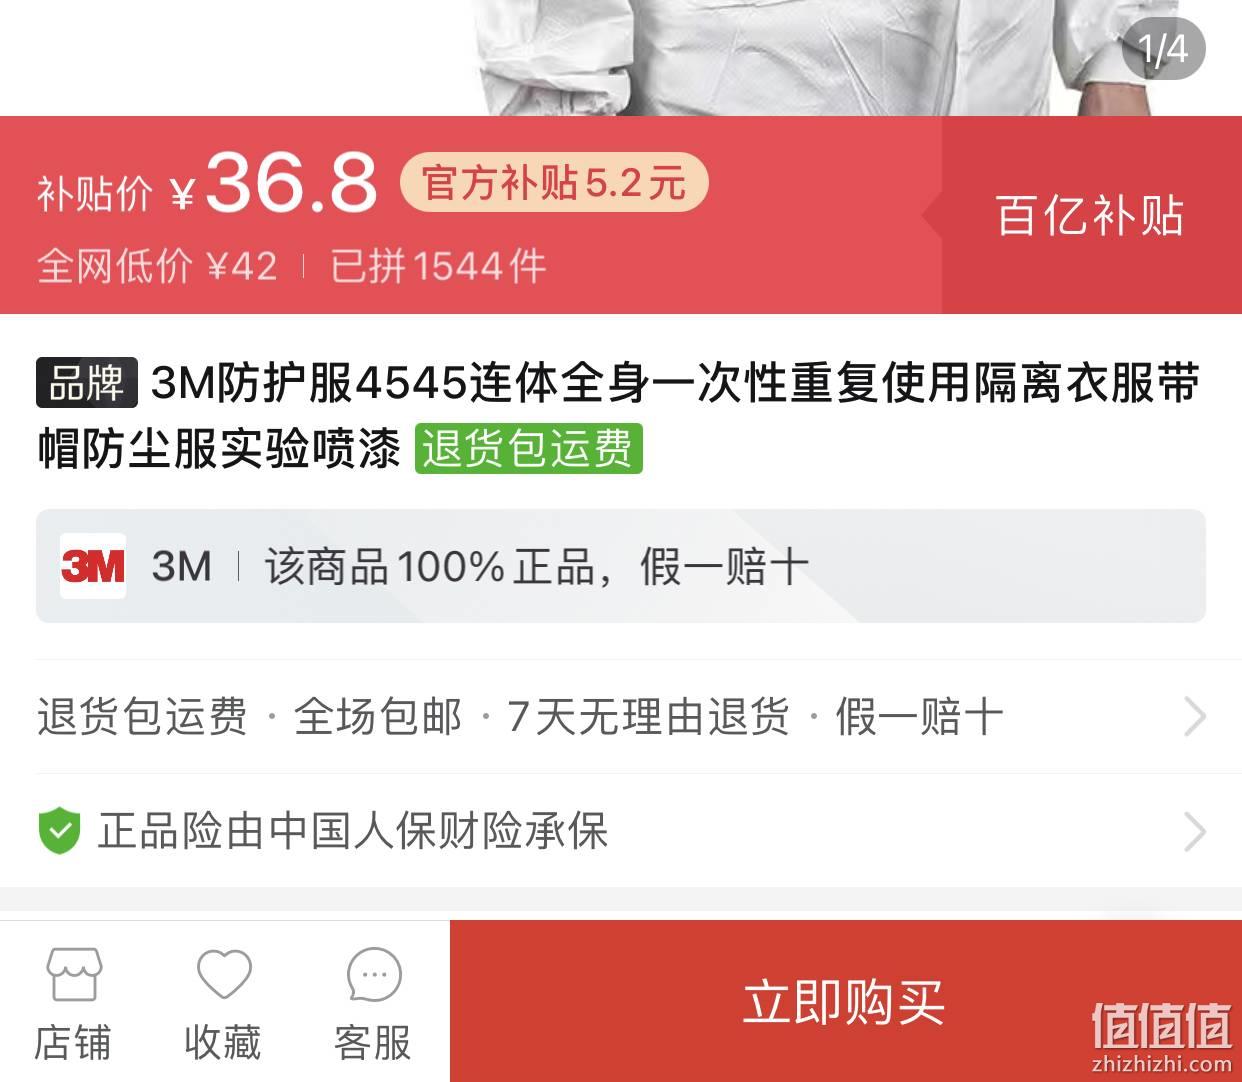Click the 立即购买 buy now button
The width and height of the screenshot is (1242, 1082).
[845, 1001]
